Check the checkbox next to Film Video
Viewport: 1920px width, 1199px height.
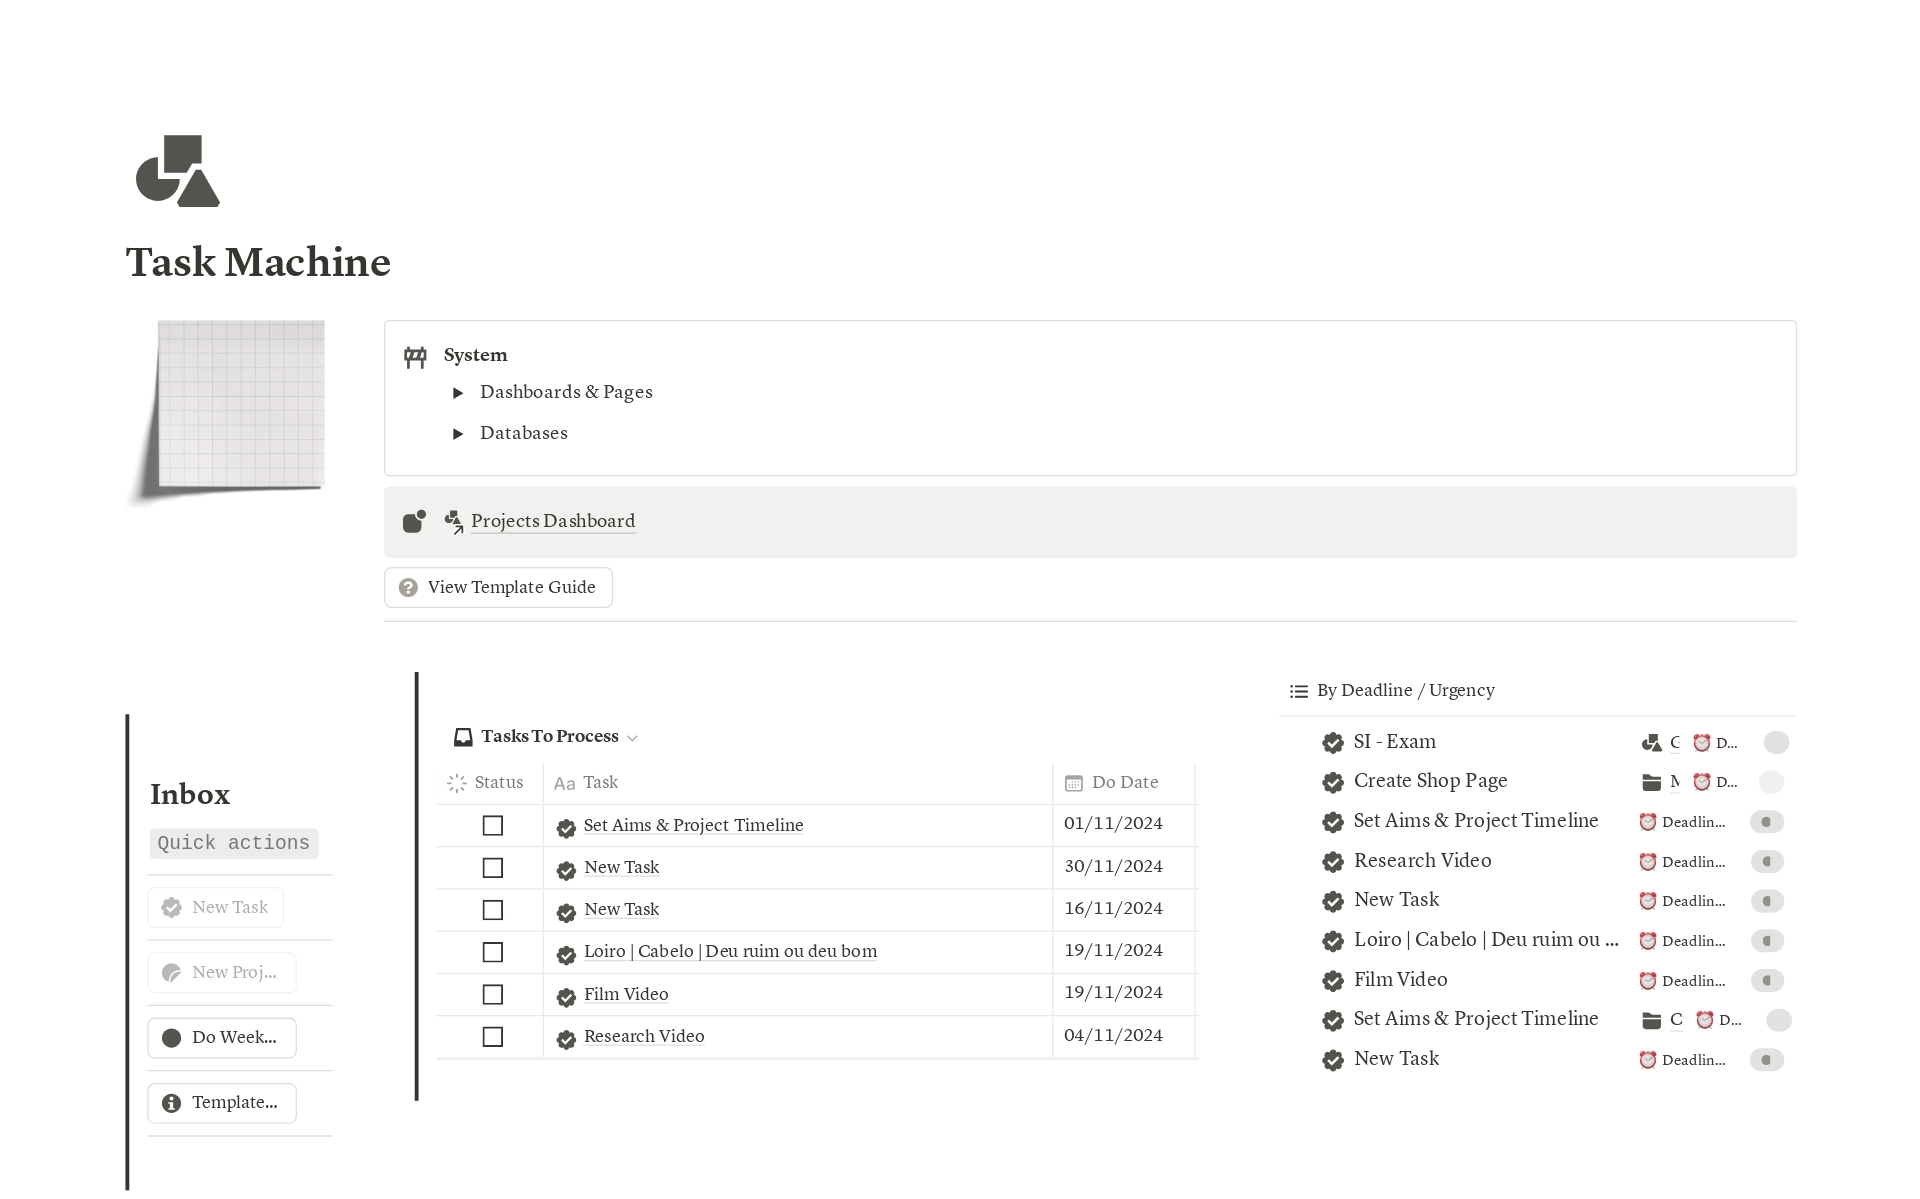point(492,994)
